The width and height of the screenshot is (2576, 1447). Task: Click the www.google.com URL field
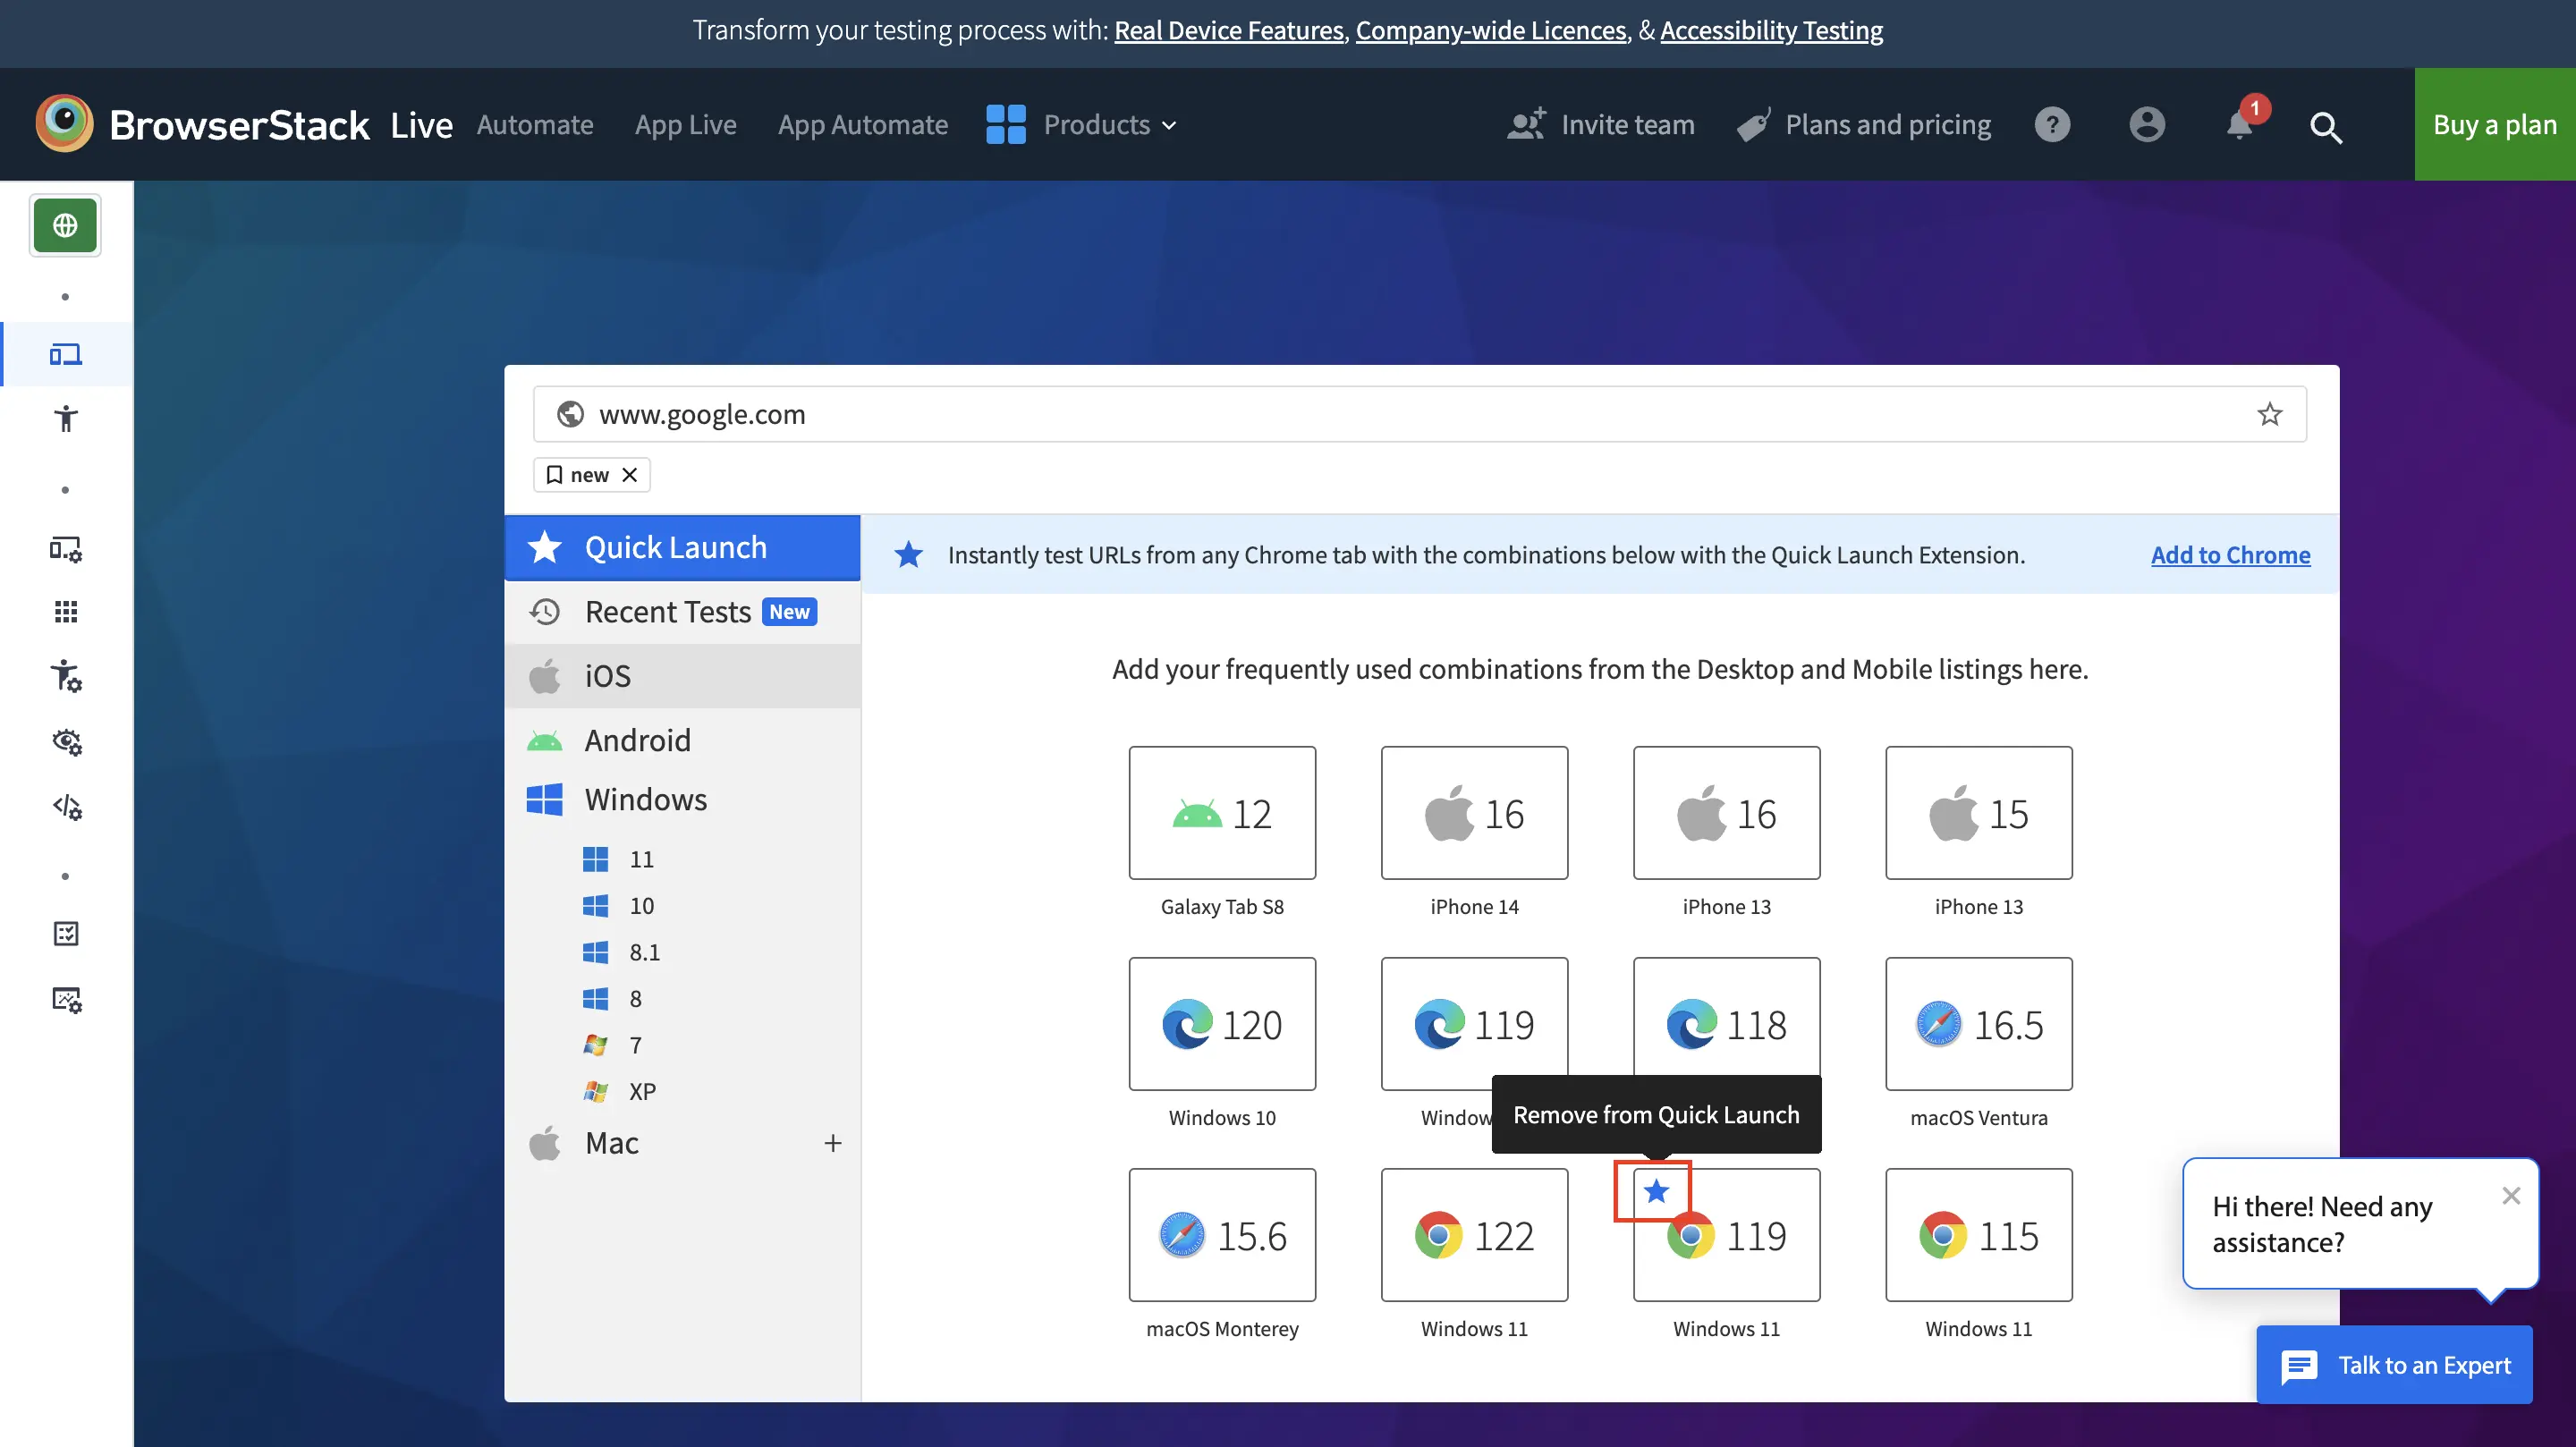coord(1400,414)
